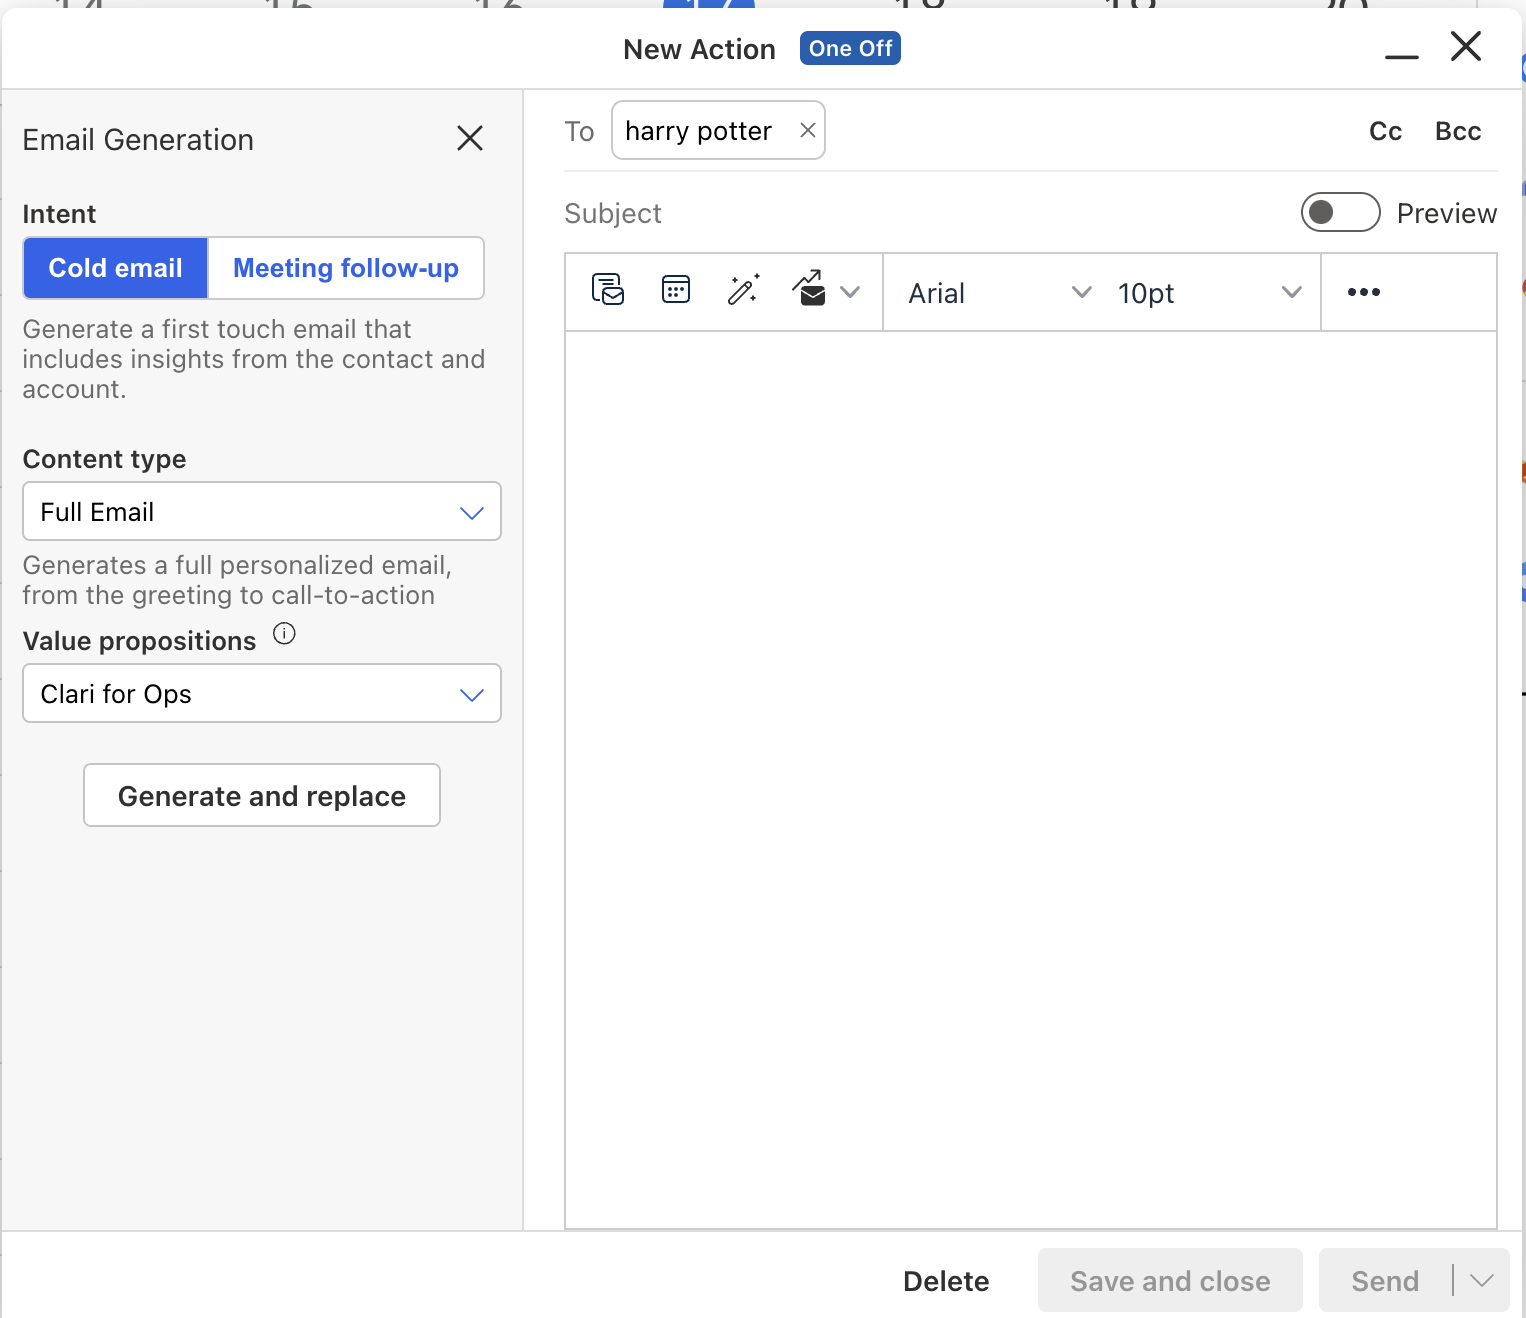1526x1318 pixels.
Task: Open the Arial font family dropdown
Action: [x=999, y=293]
